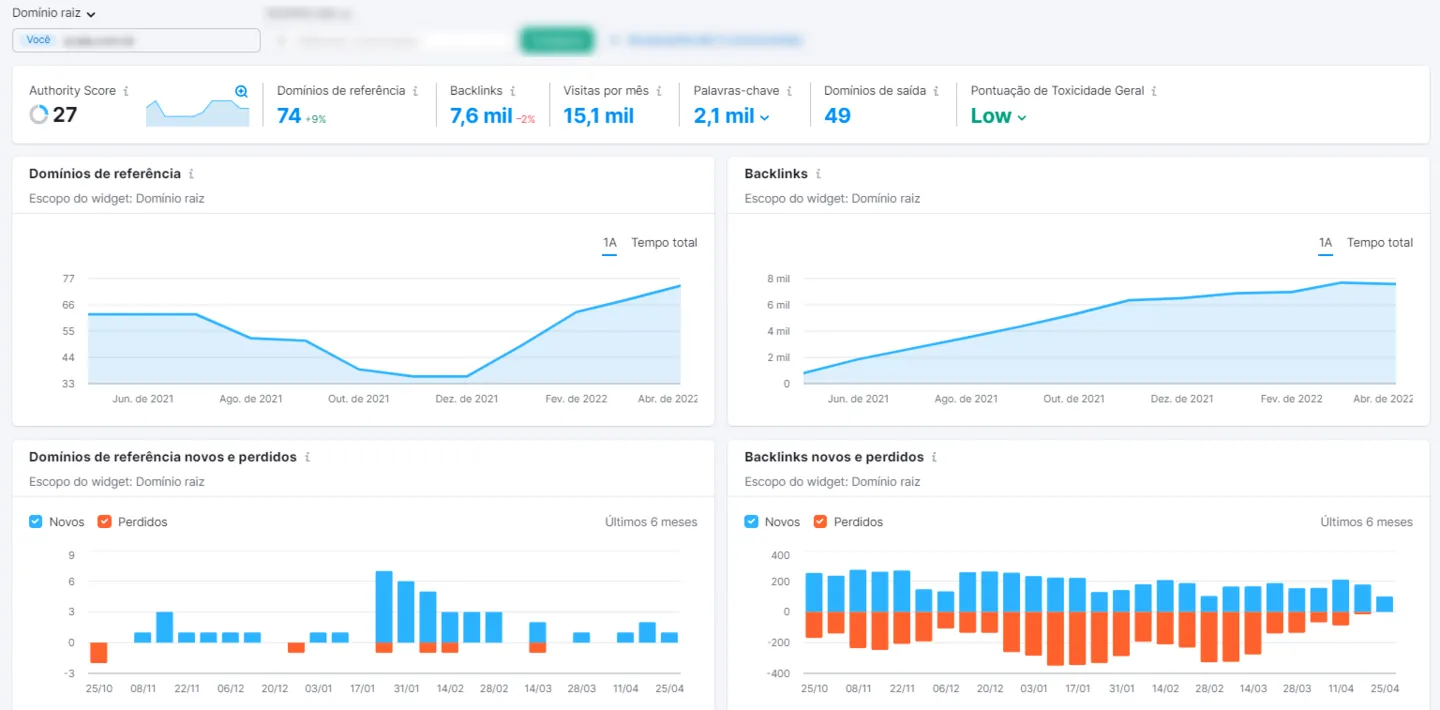This screenshot has height=710, width=1440.
Task: Select 1A tab in Backlinks chart
Action: click(x=1326, y=243)
